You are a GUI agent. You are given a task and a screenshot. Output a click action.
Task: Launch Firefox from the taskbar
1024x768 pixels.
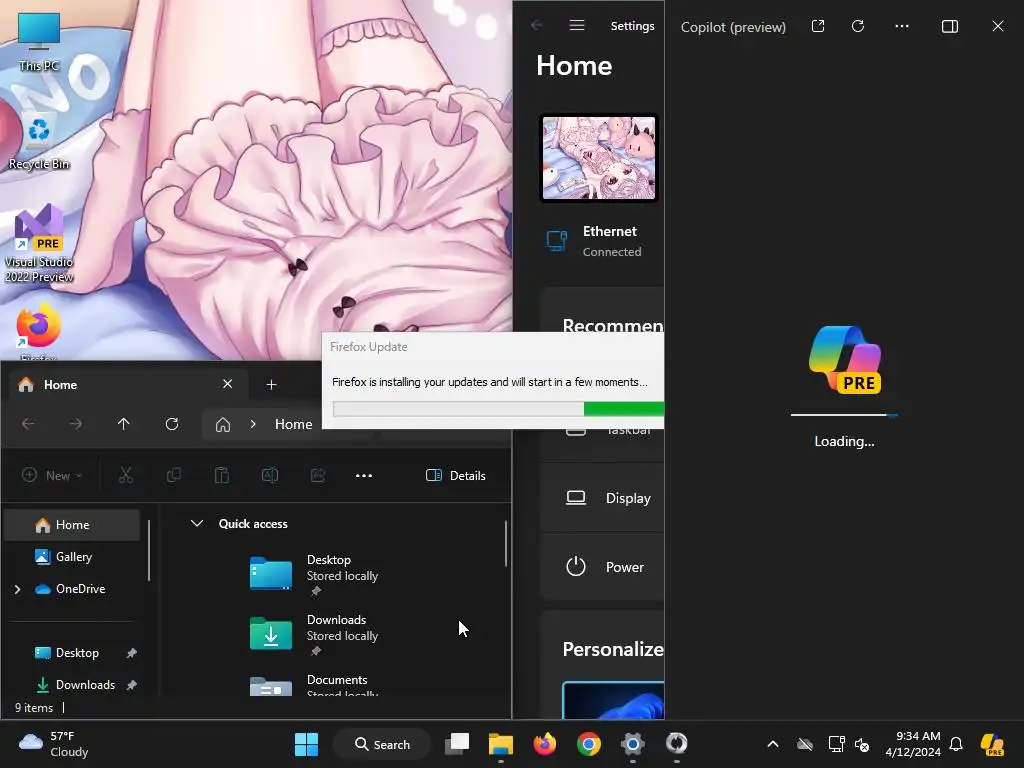point(545,744)
